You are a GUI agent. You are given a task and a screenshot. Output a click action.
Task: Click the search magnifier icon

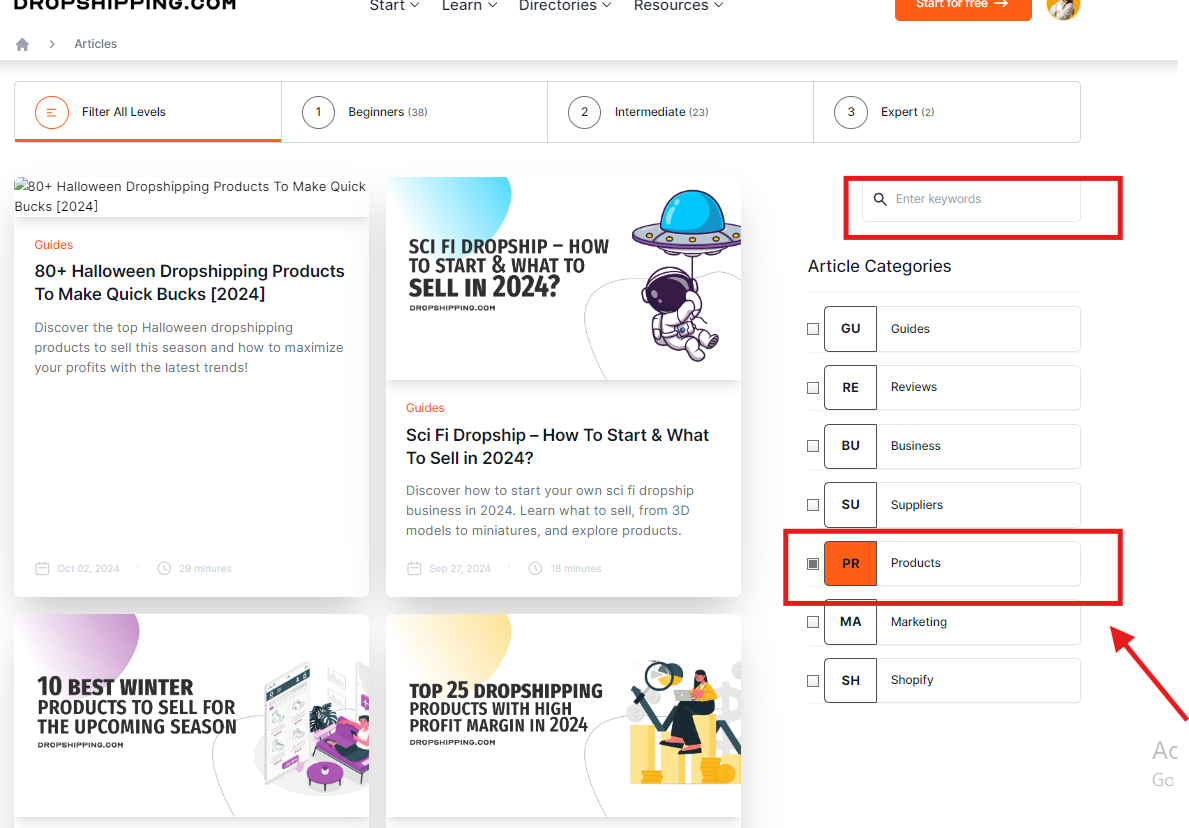[880, 199]
